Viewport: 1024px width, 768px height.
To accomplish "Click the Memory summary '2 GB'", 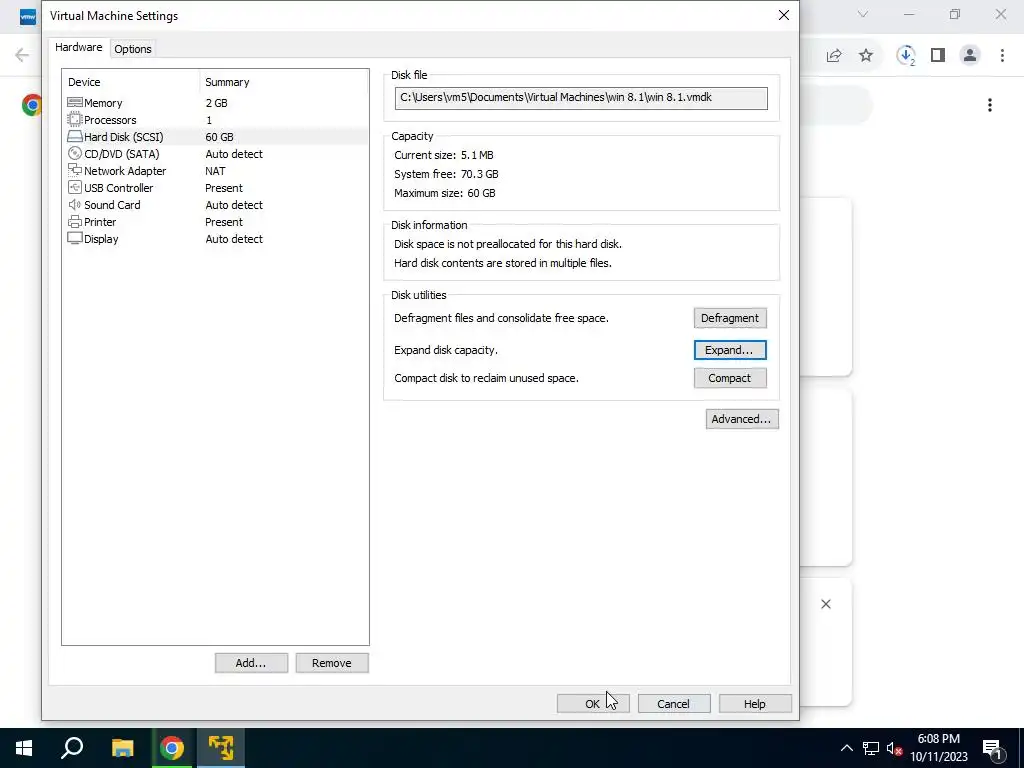I will 216,103.
